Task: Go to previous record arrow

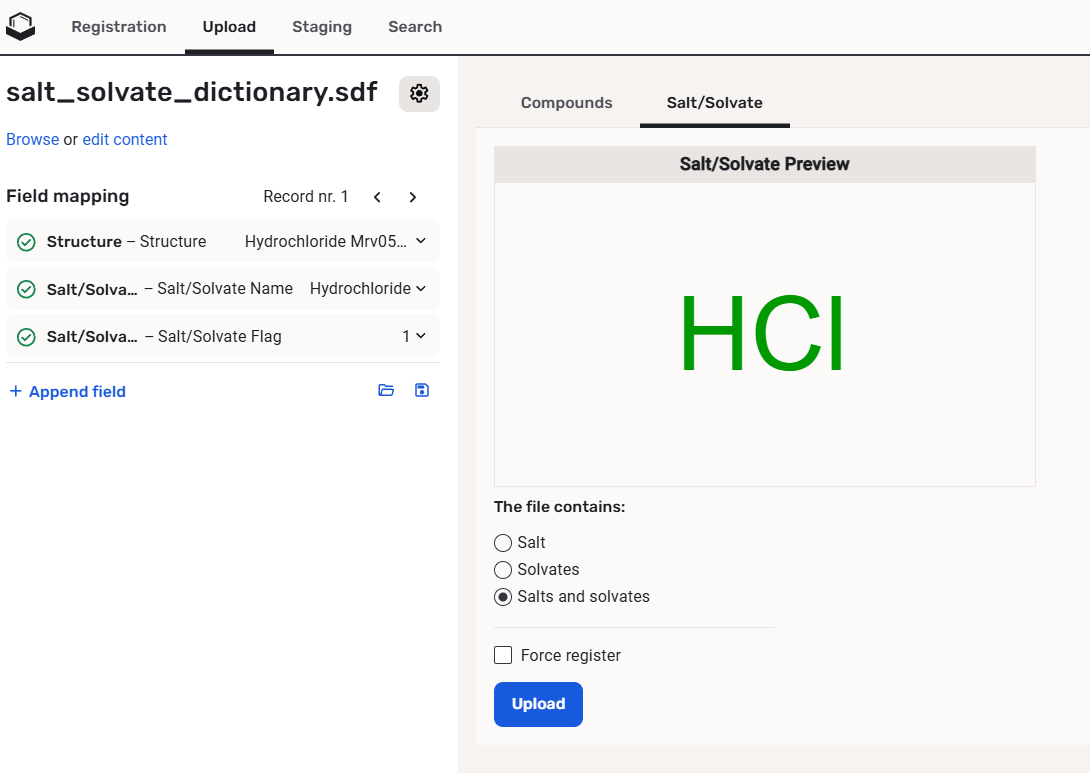Action: (377, 197)
